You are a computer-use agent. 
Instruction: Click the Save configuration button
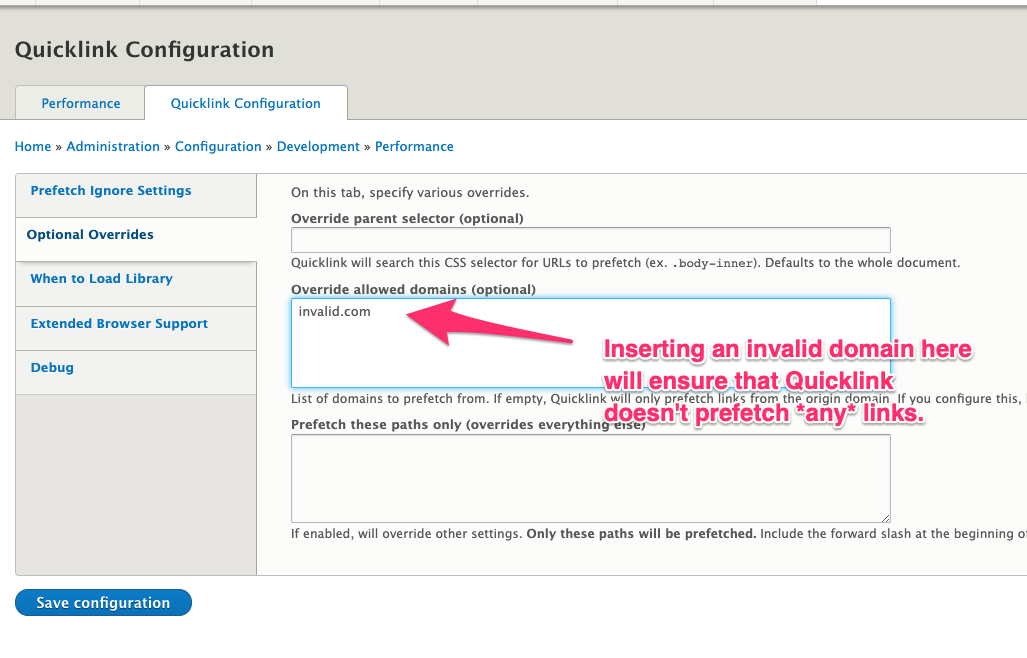point(103,602)
